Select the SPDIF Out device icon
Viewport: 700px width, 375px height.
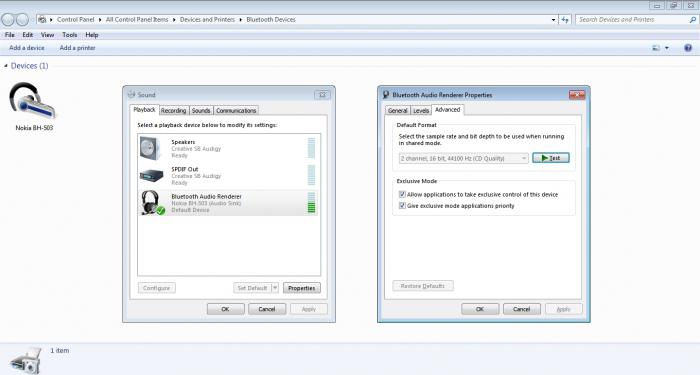pyautogui.click(x=151, y=176)
